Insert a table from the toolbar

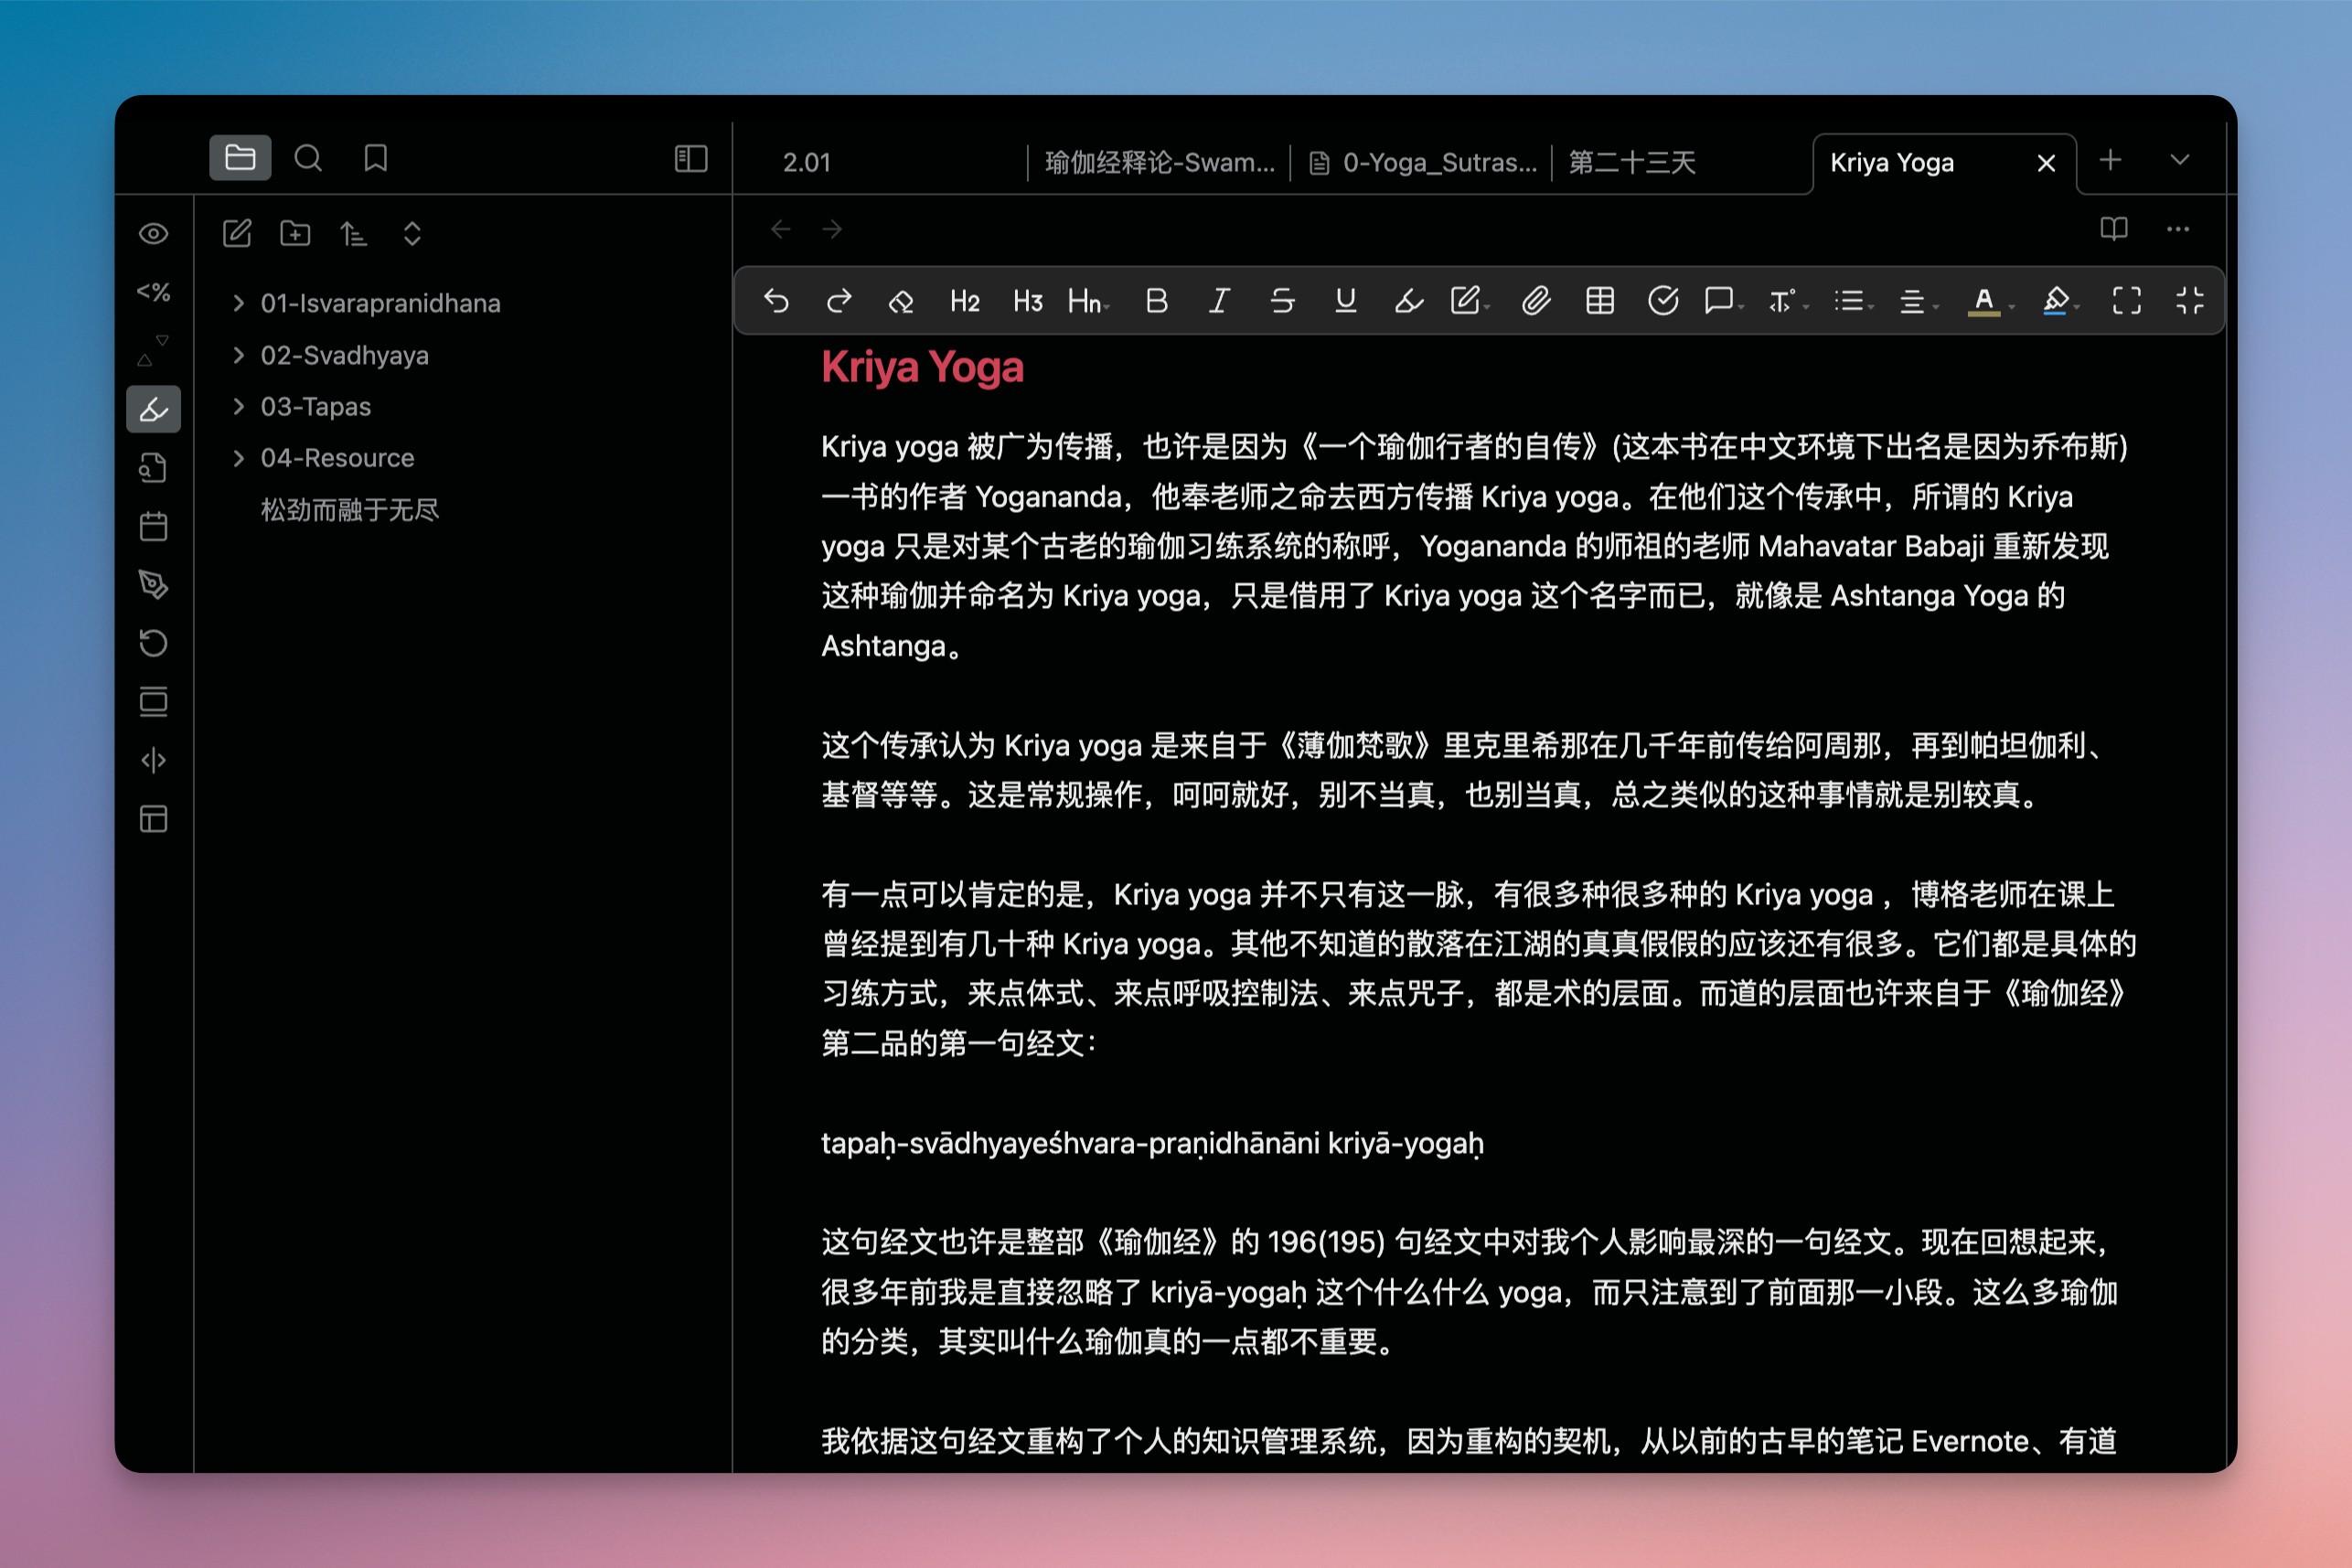coord(1600,300)
